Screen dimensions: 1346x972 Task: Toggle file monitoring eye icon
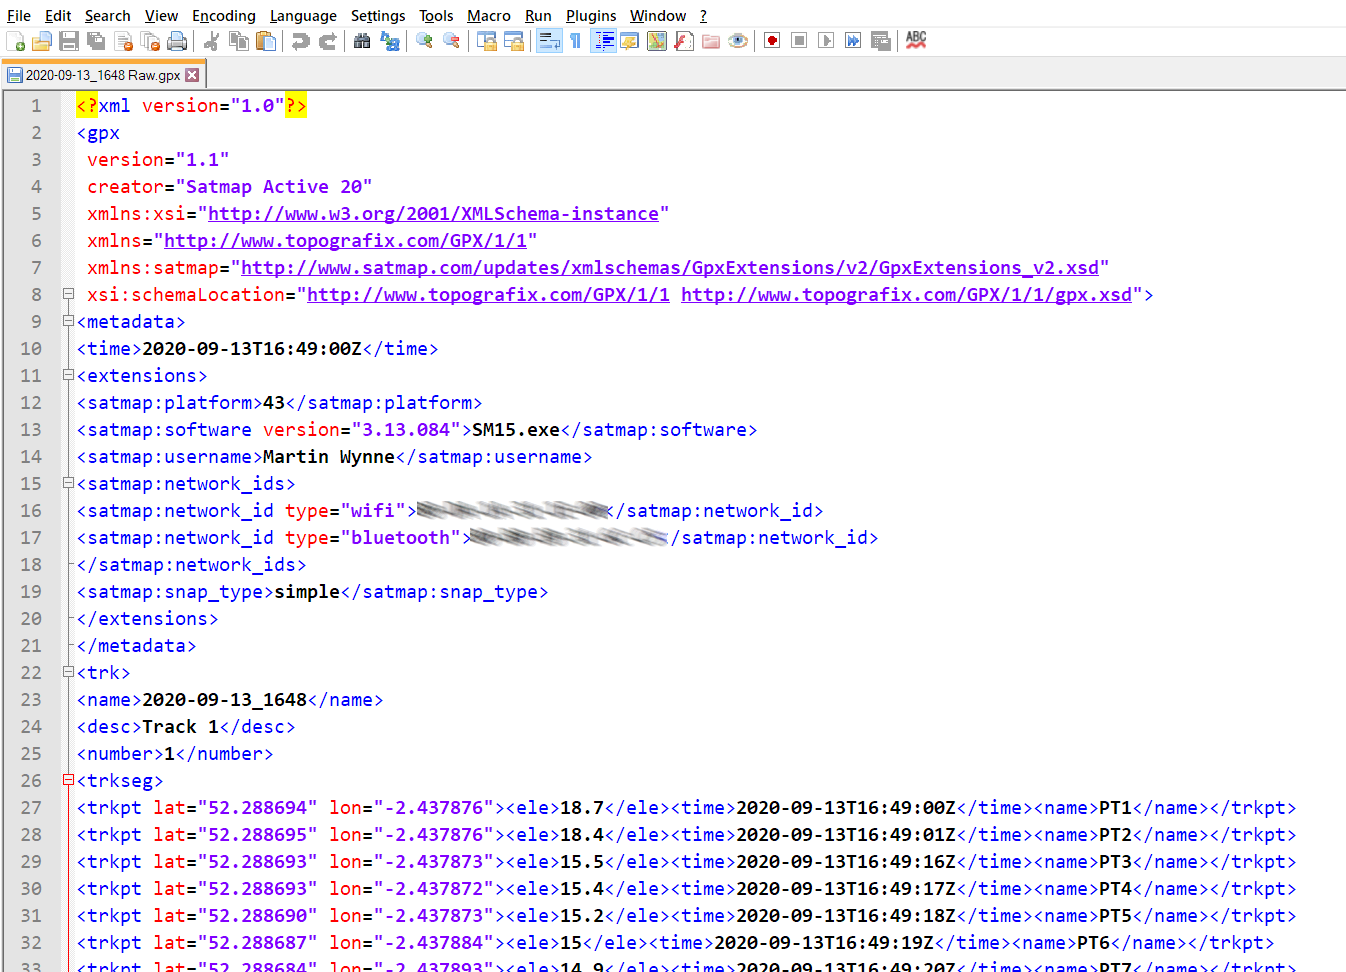[x=738, y=41]
